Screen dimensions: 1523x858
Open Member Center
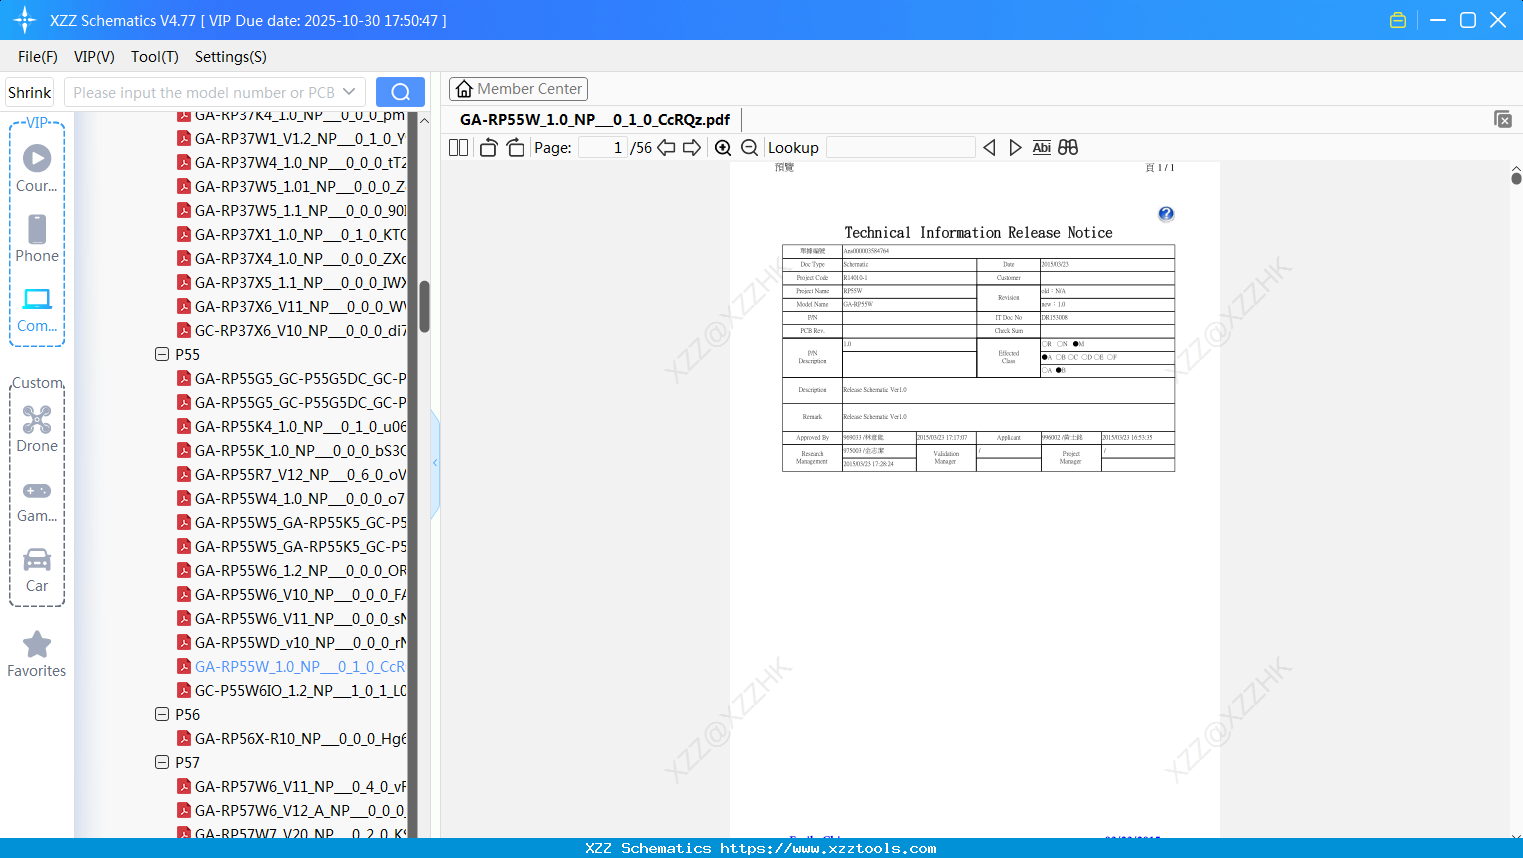(518, 89)
